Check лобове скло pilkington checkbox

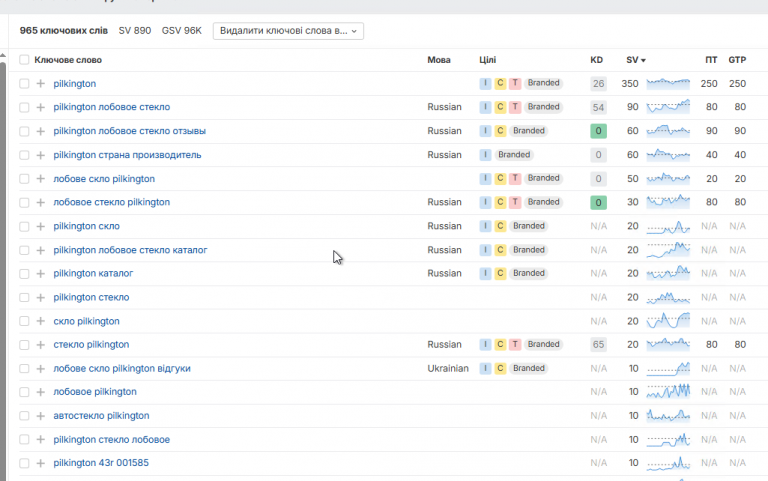coord(24,179)
